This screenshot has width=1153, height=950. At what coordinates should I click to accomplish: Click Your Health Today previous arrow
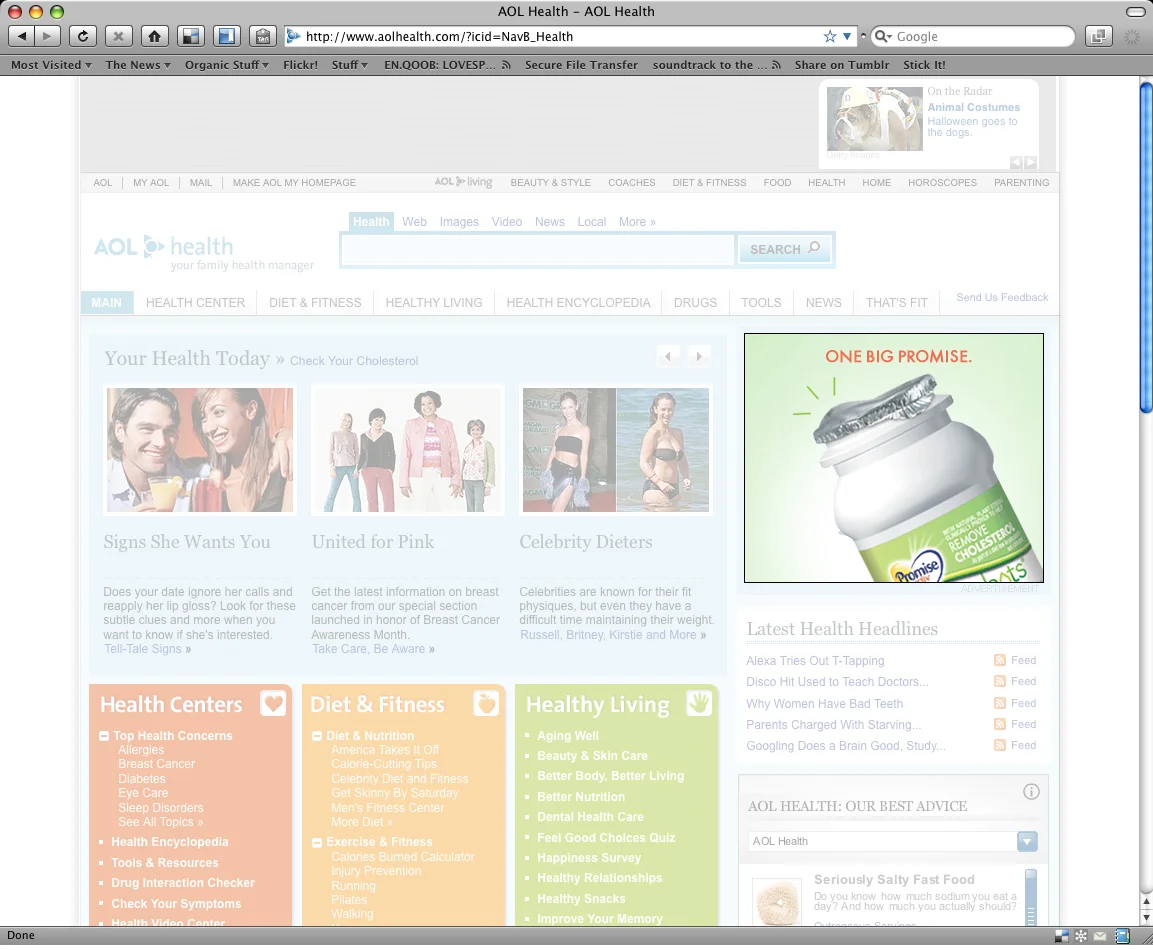click(x=668, y=357)
